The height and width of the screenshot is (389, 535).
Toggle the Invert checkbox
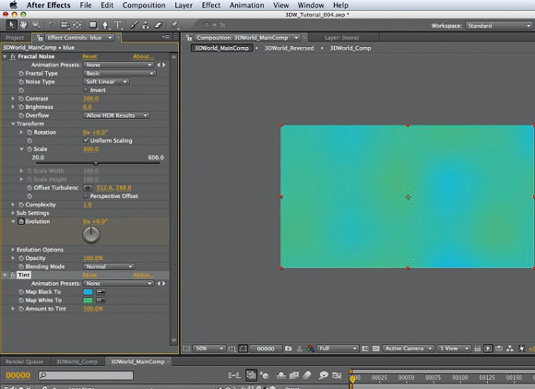(86, 90)
